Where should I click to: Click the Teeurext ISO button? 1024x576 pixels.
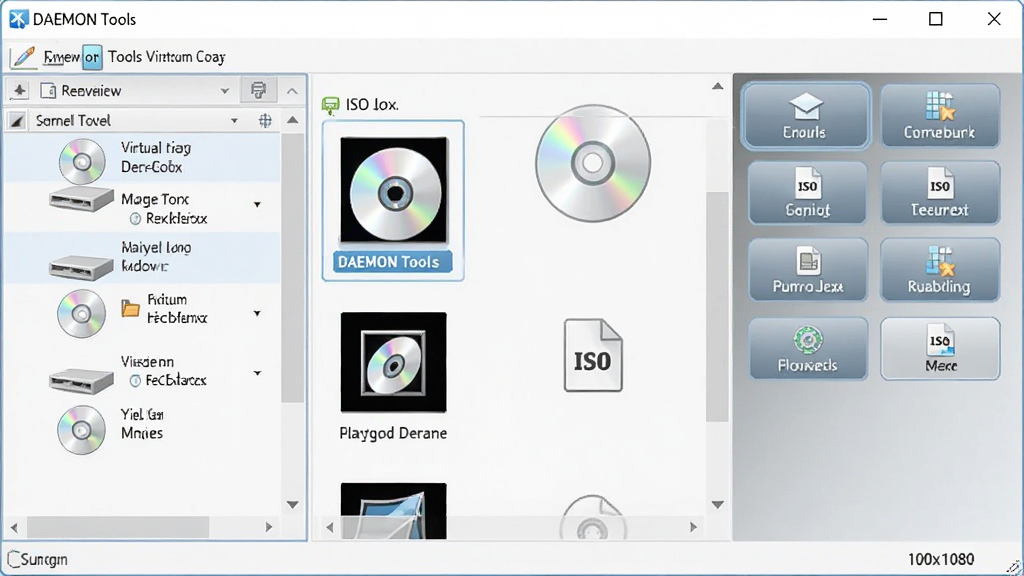tap(940, 193)
